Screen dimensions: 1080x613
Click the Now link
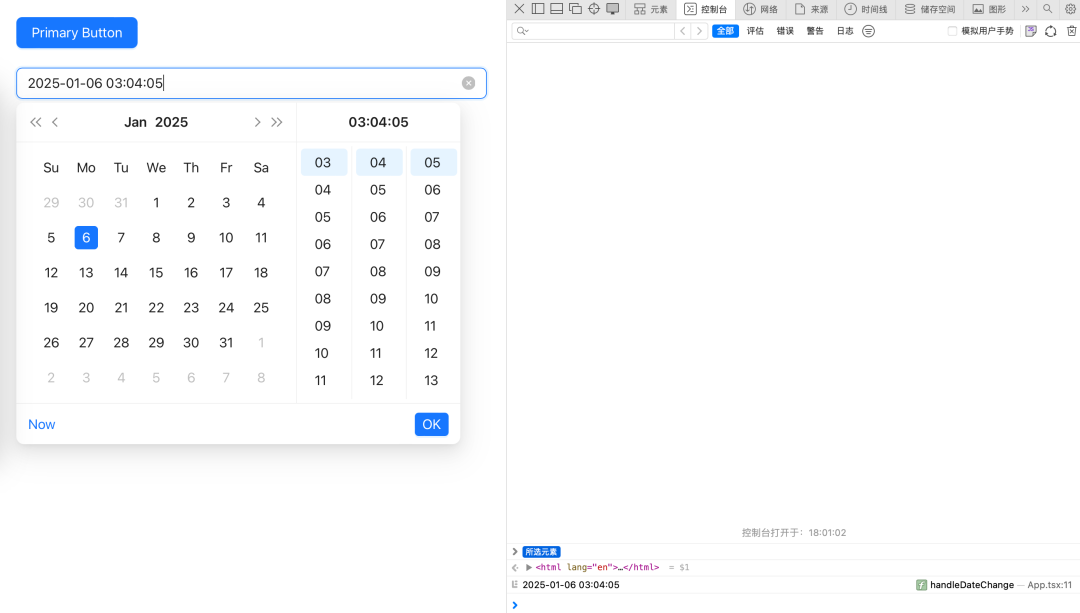point(41,424)
